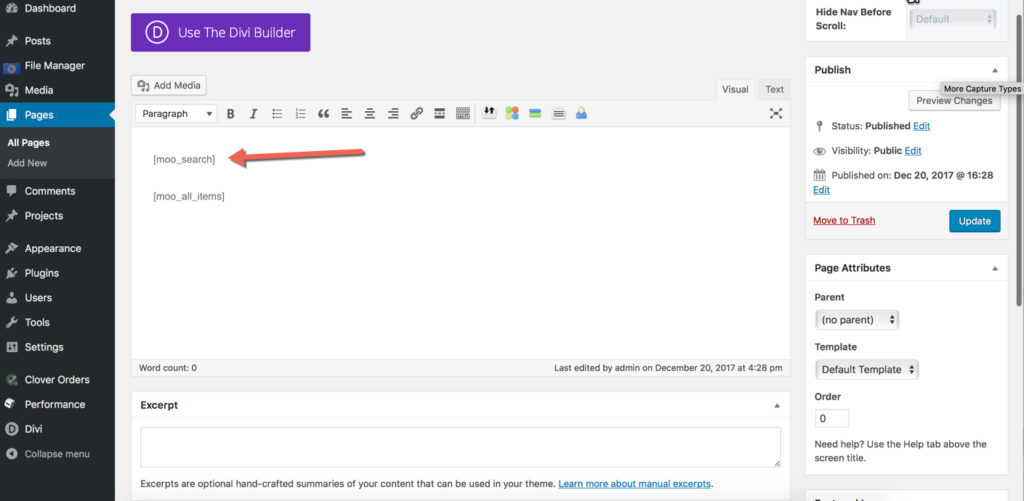Apply blockquote formatting

tap(323, 114)
